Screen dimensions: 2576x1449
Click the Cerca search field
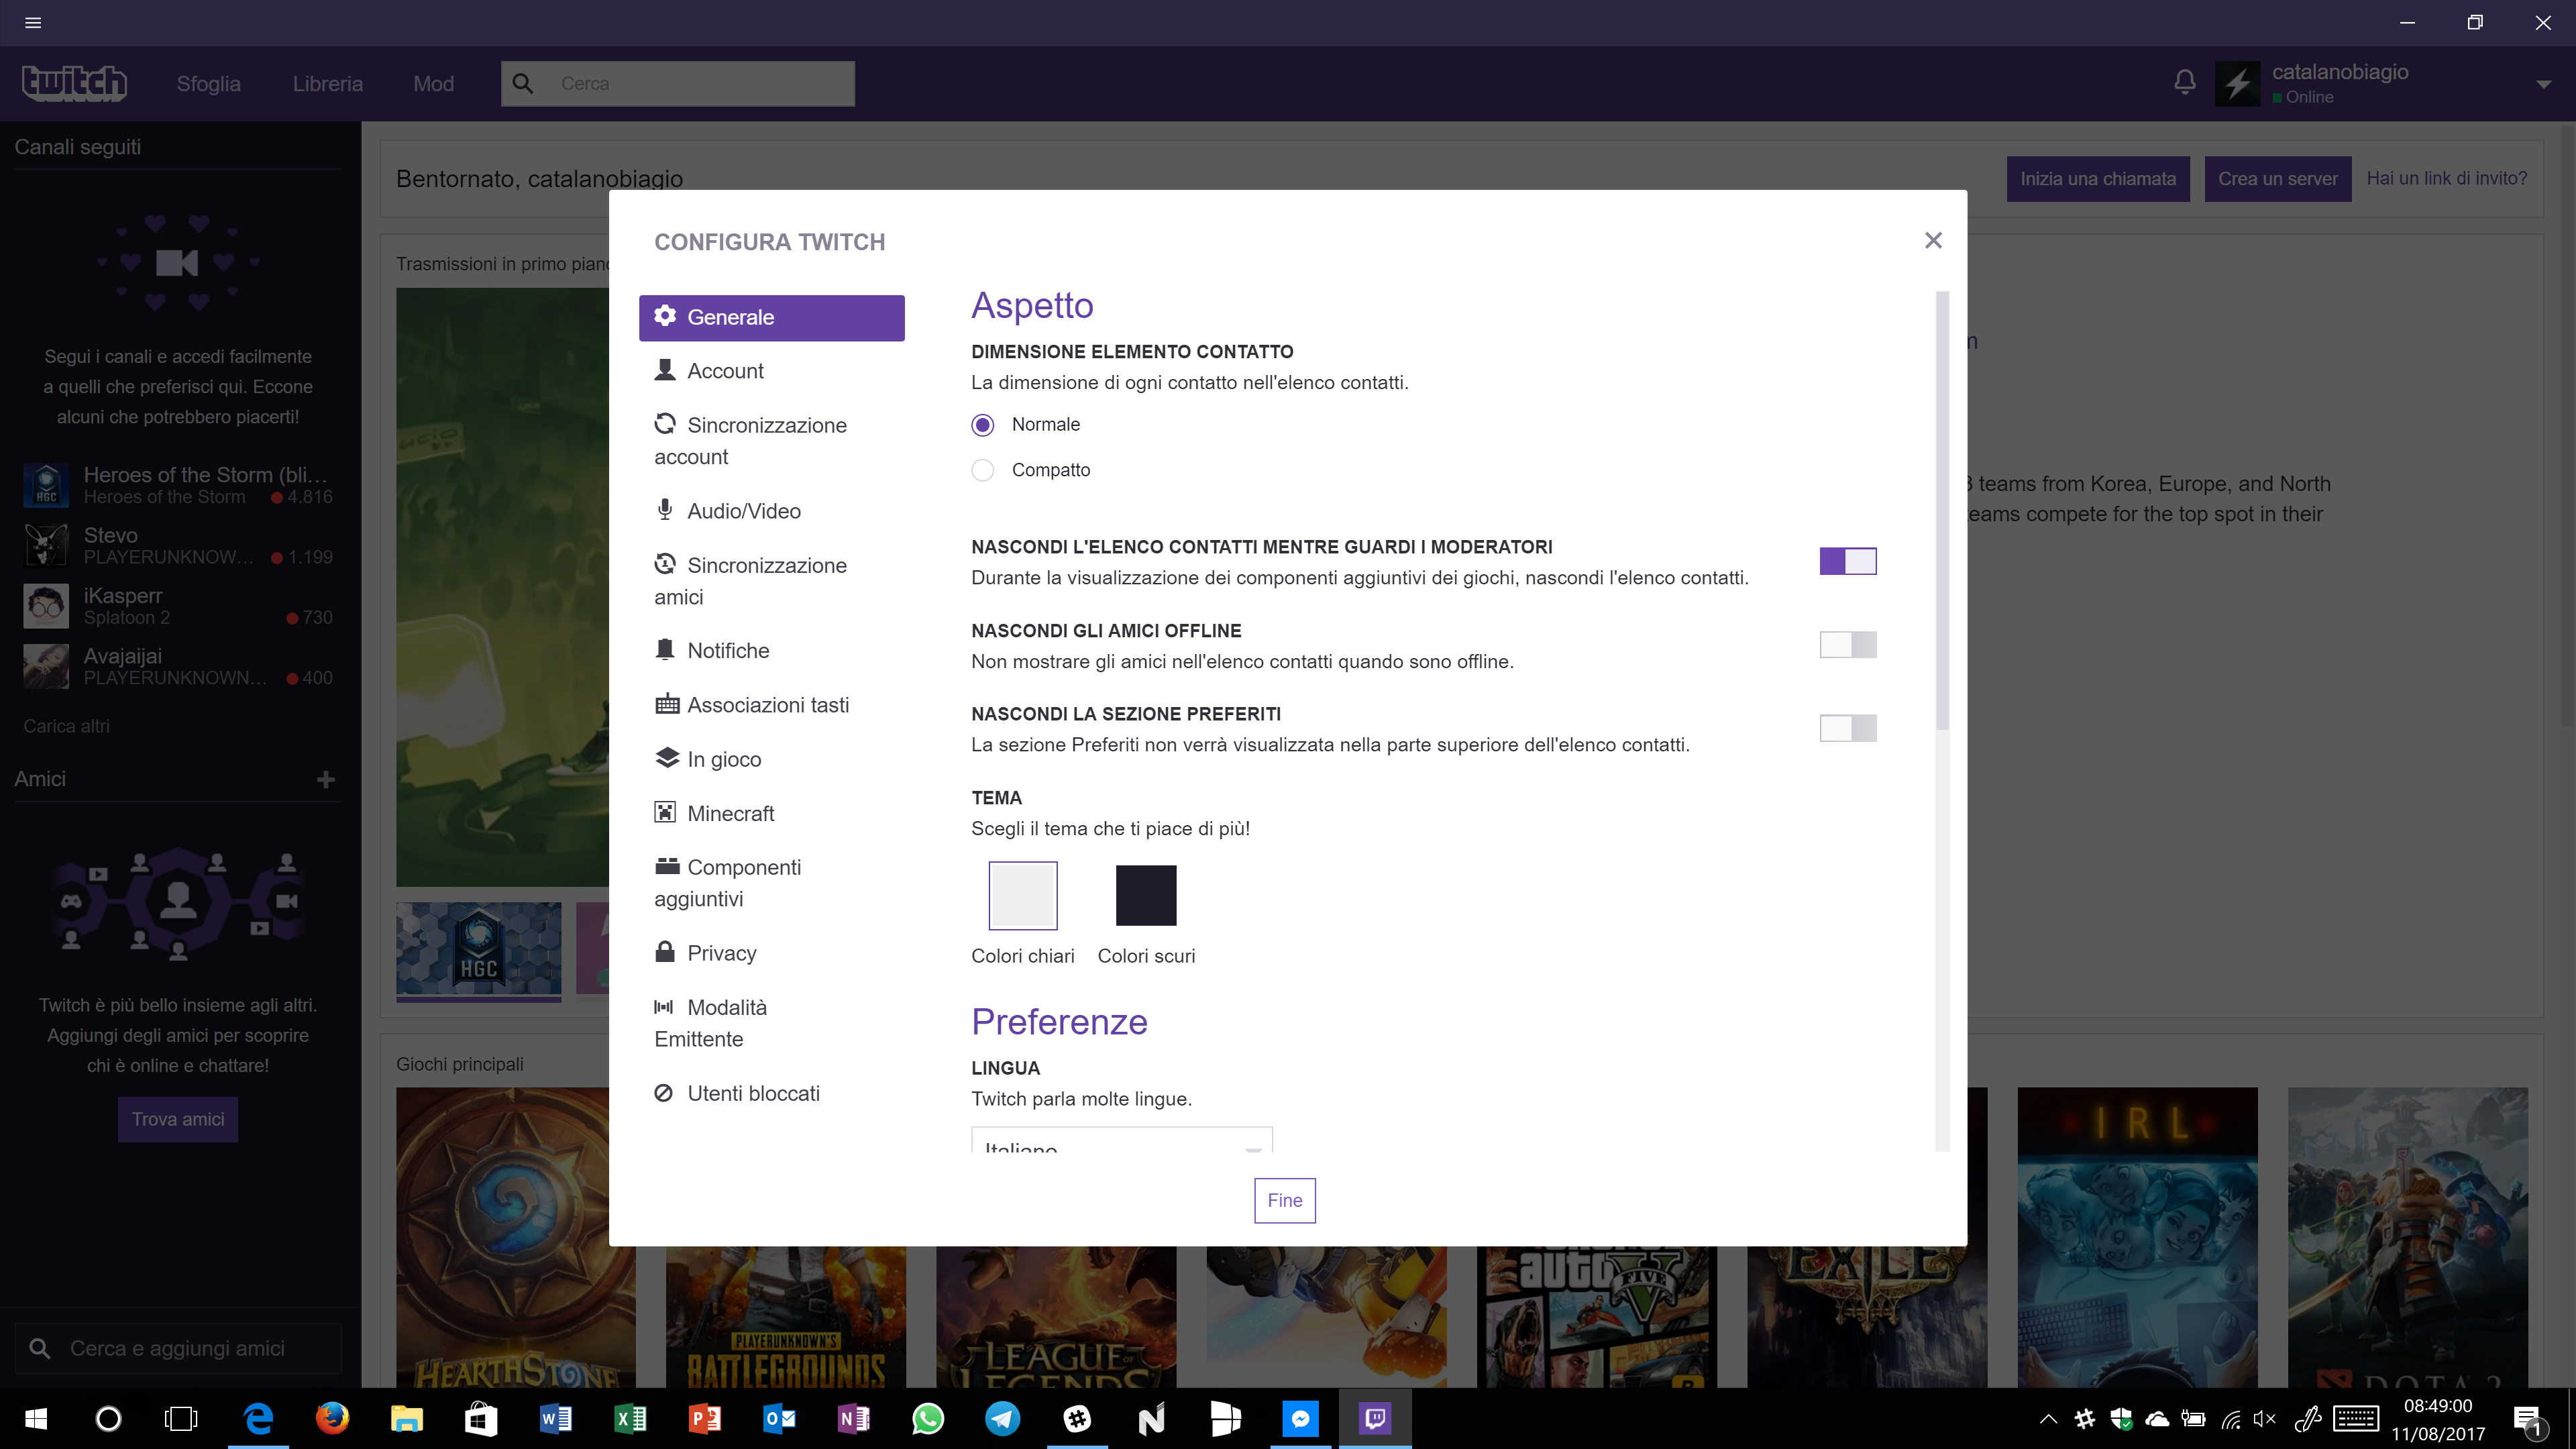678,84
